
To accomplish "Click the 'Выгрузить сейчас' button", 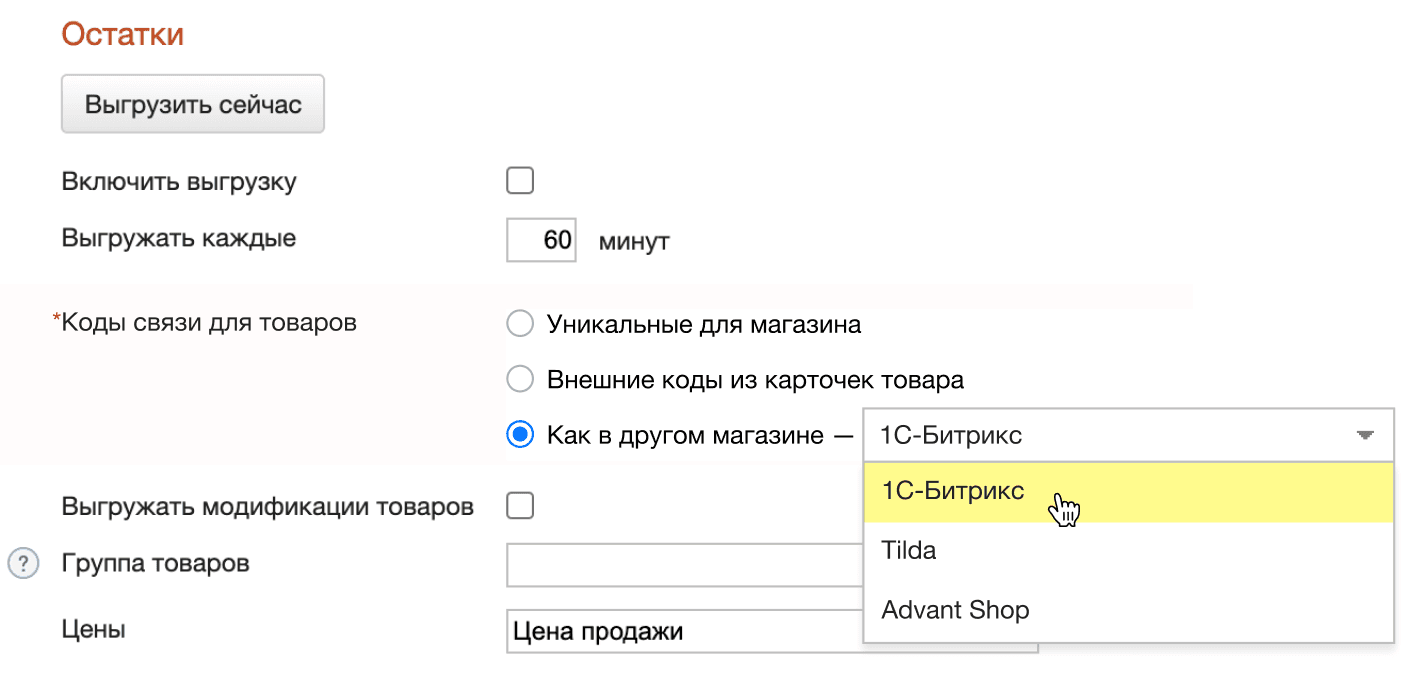I will pyautogui.click(x=192, y=103).
